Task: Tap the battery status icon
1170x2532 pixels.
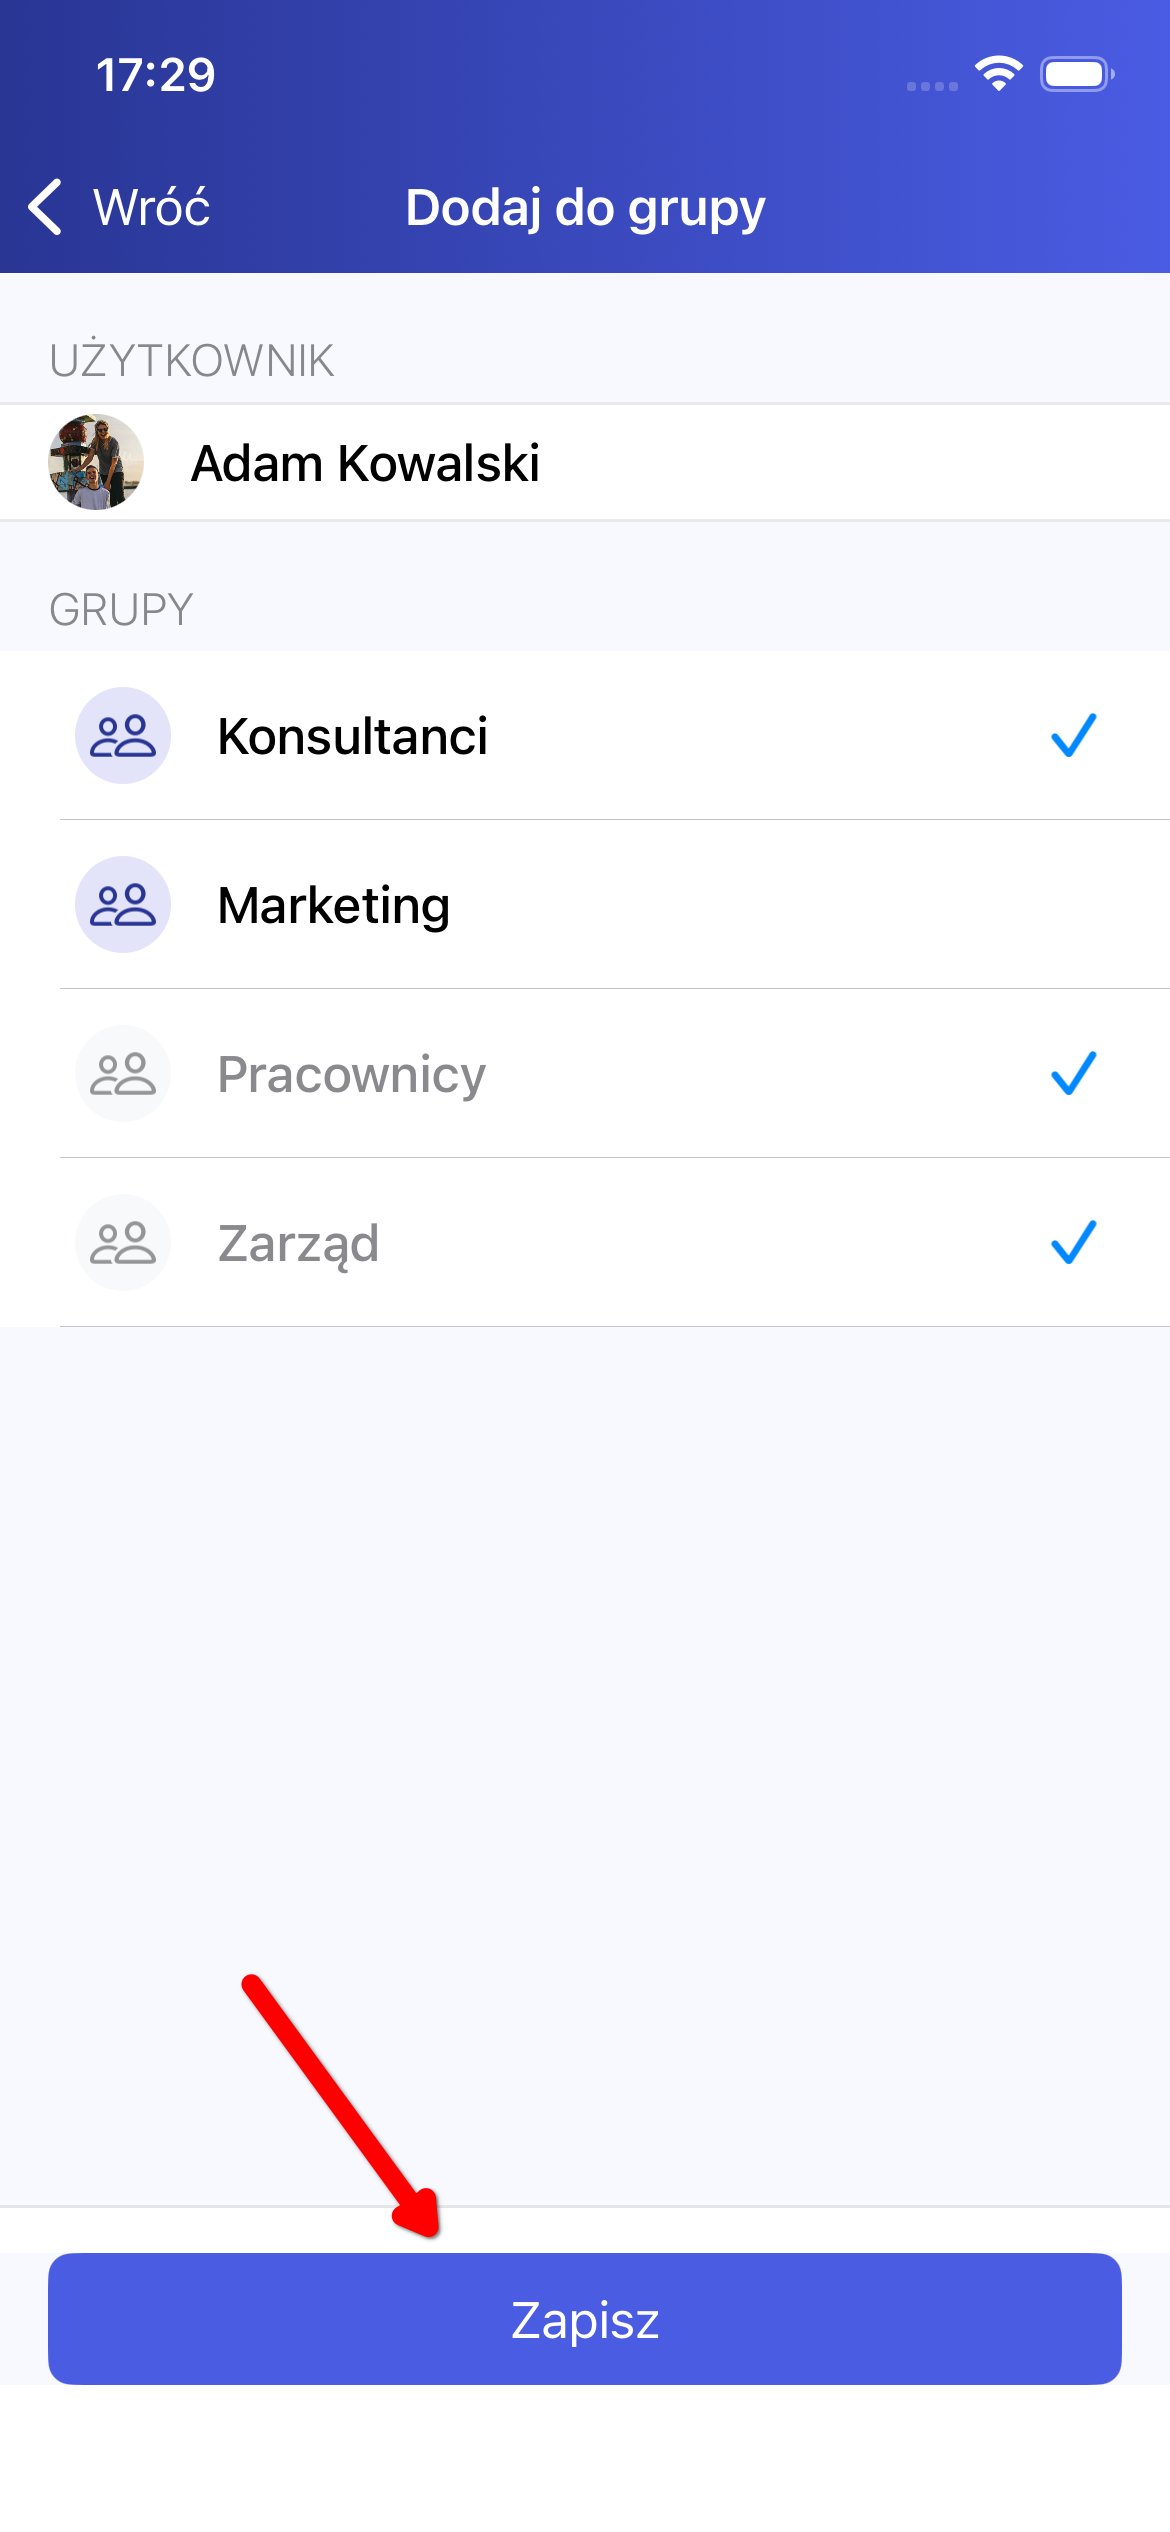Action: click(1076, 74)
